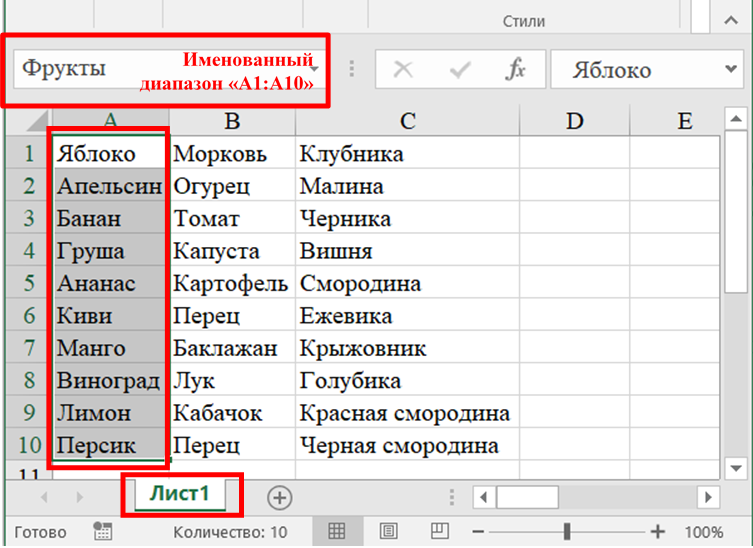Click the cell containing Малина
The height and width of the screenshot is (548, 753).
(408, 185)
